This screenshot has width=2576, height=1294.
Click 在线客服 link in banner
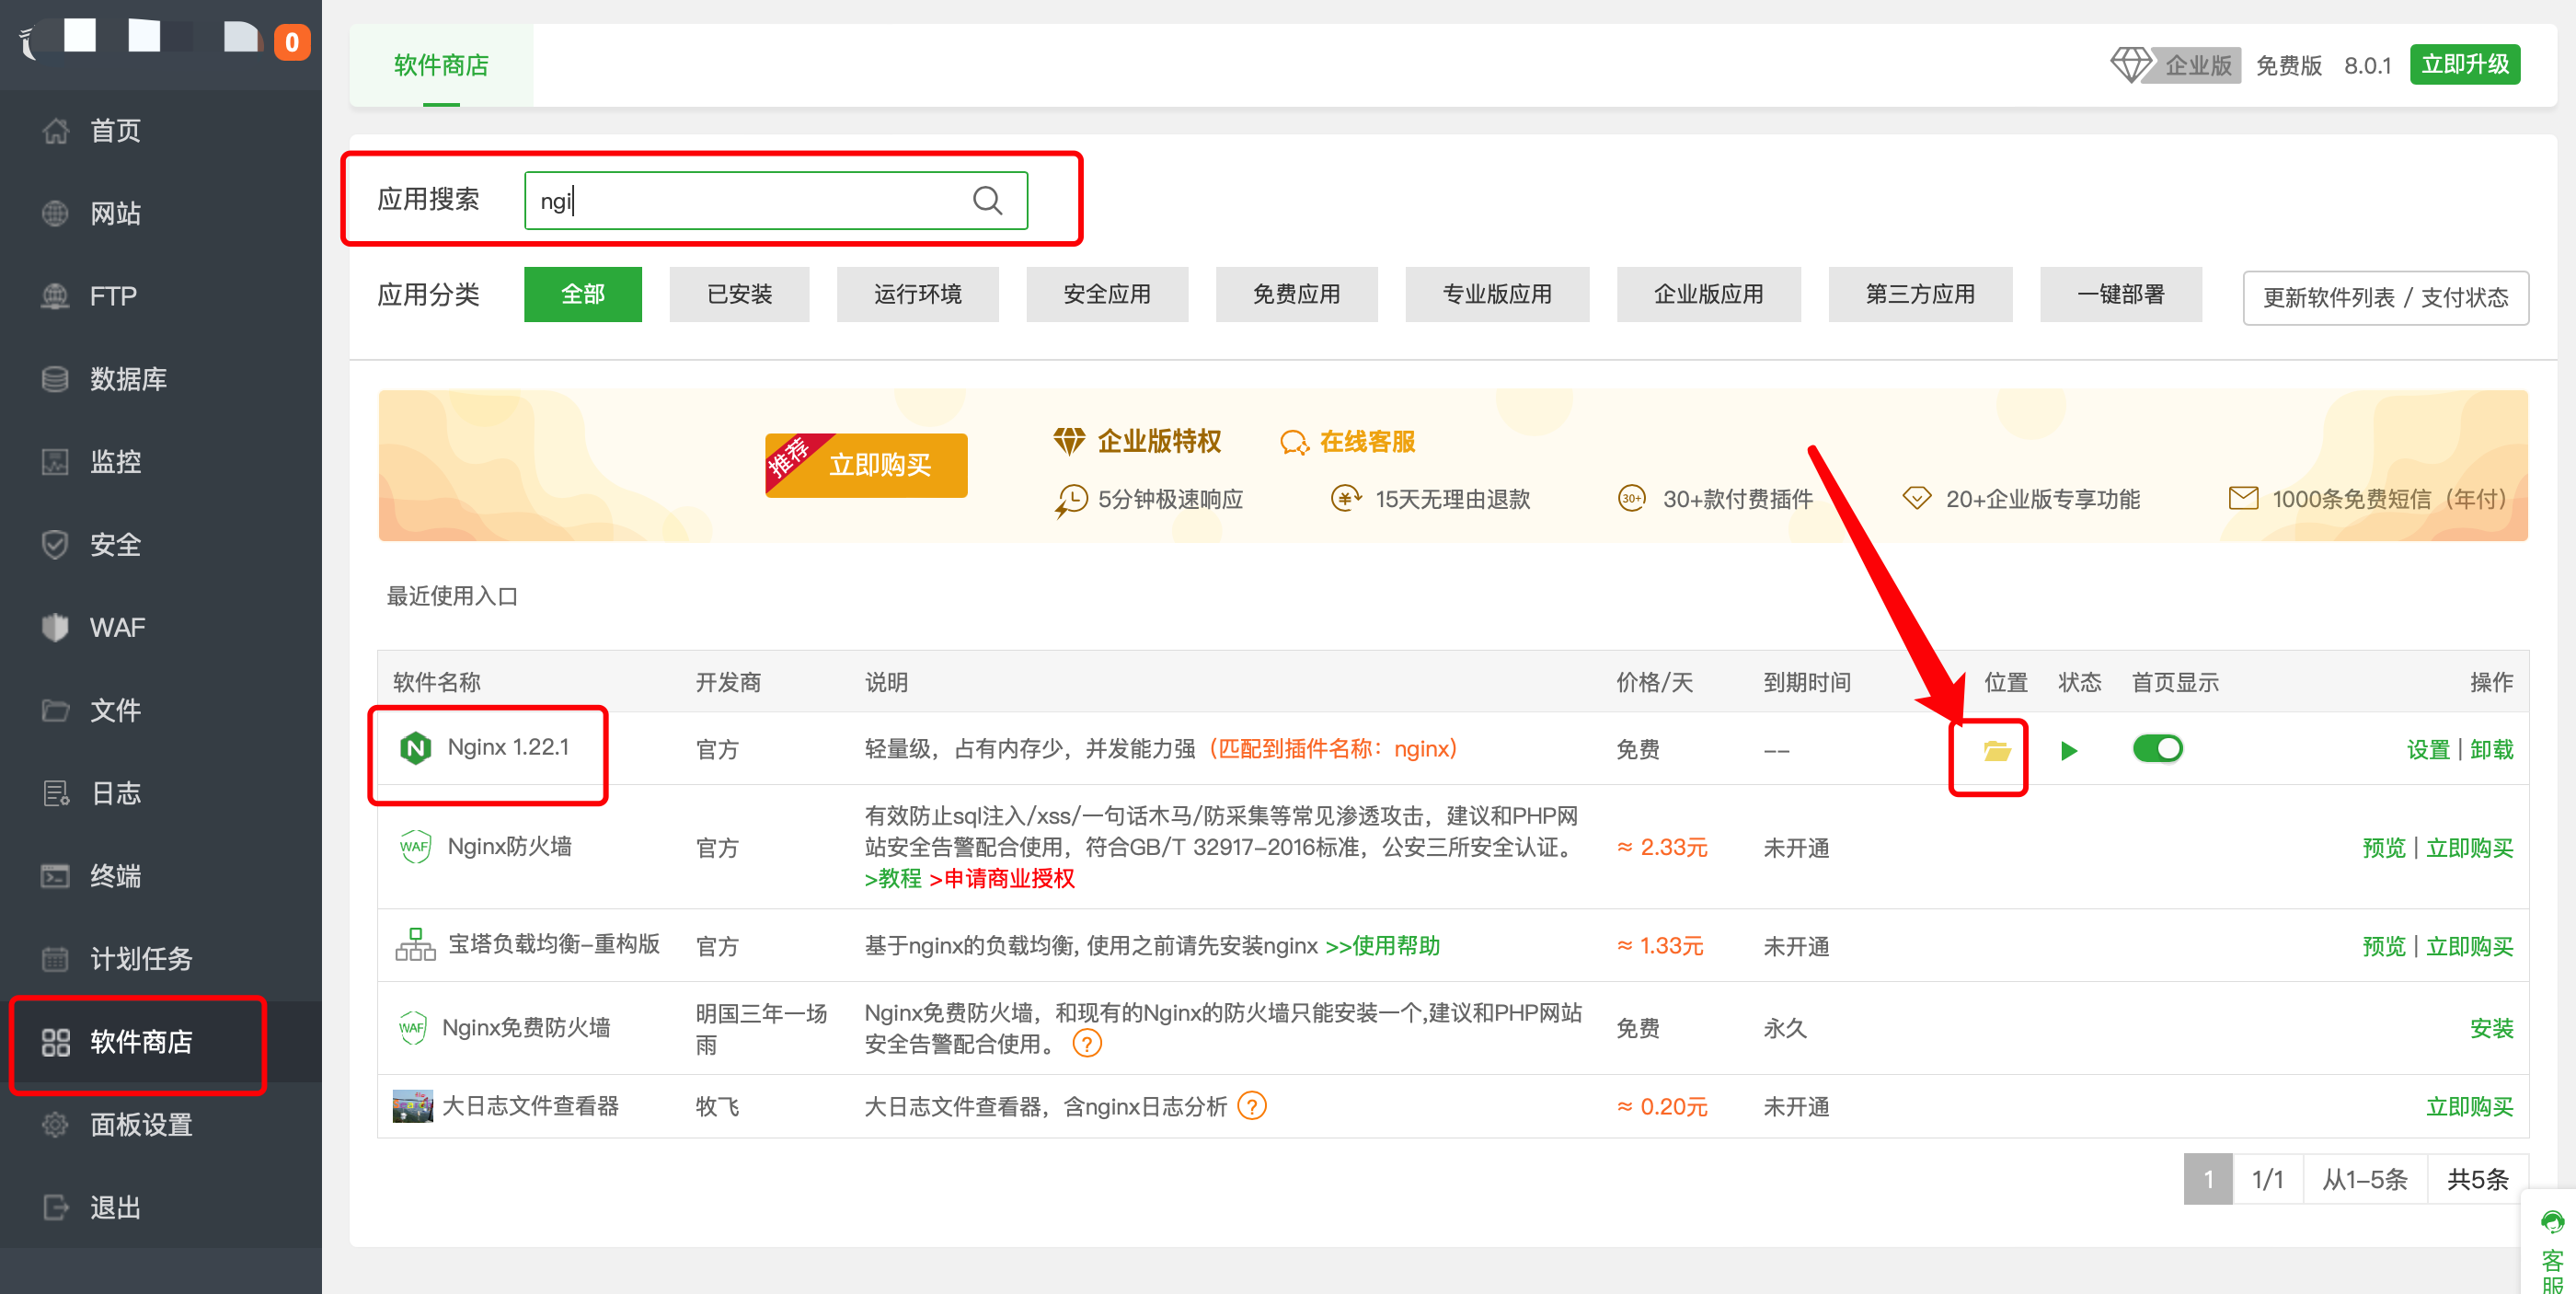1347,441
